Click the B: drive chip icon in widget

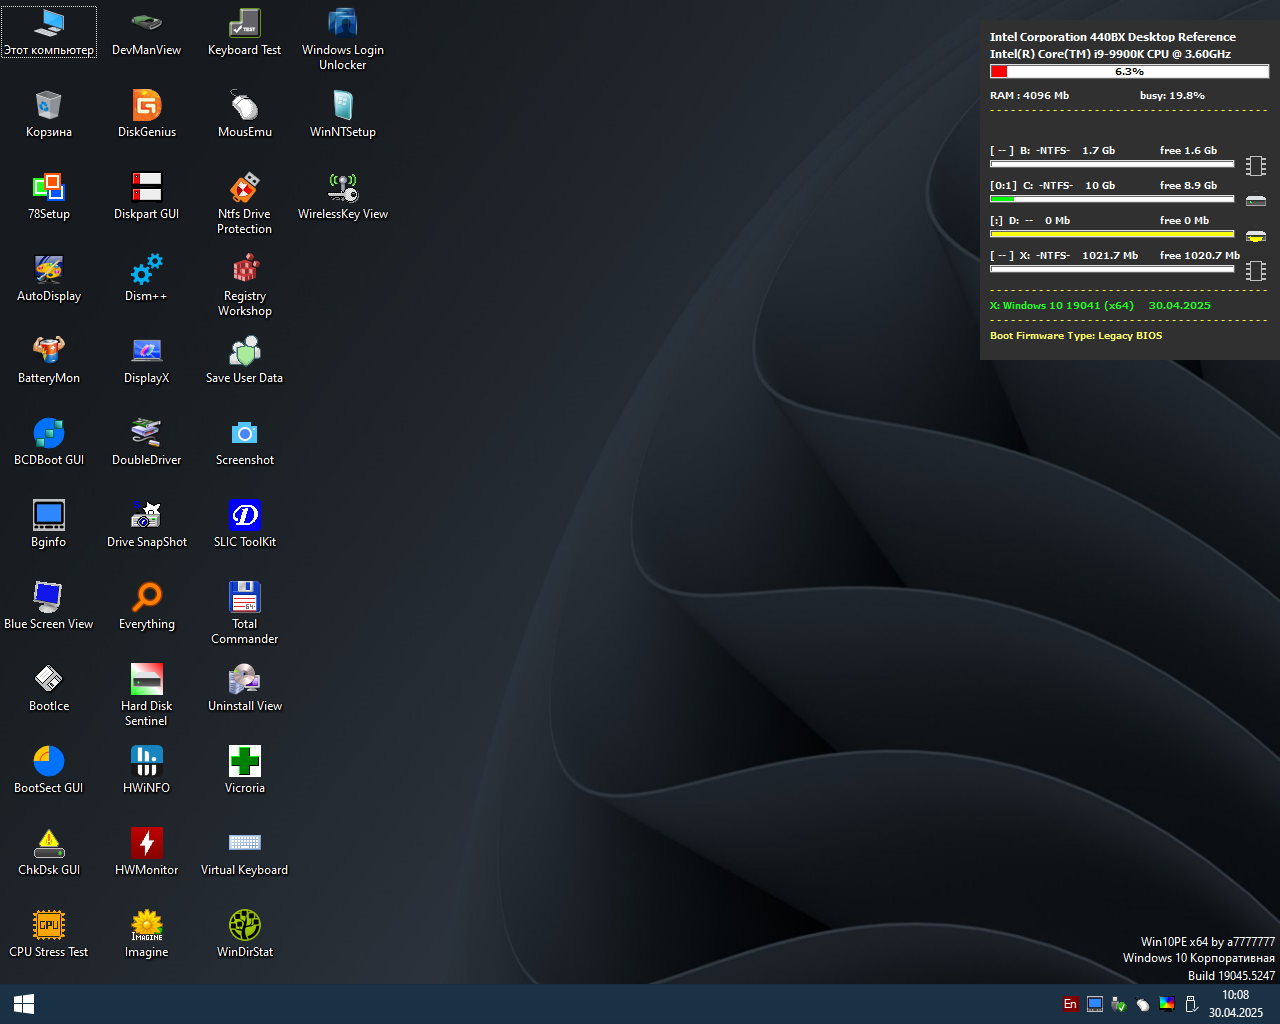(x=1256, y=166)
